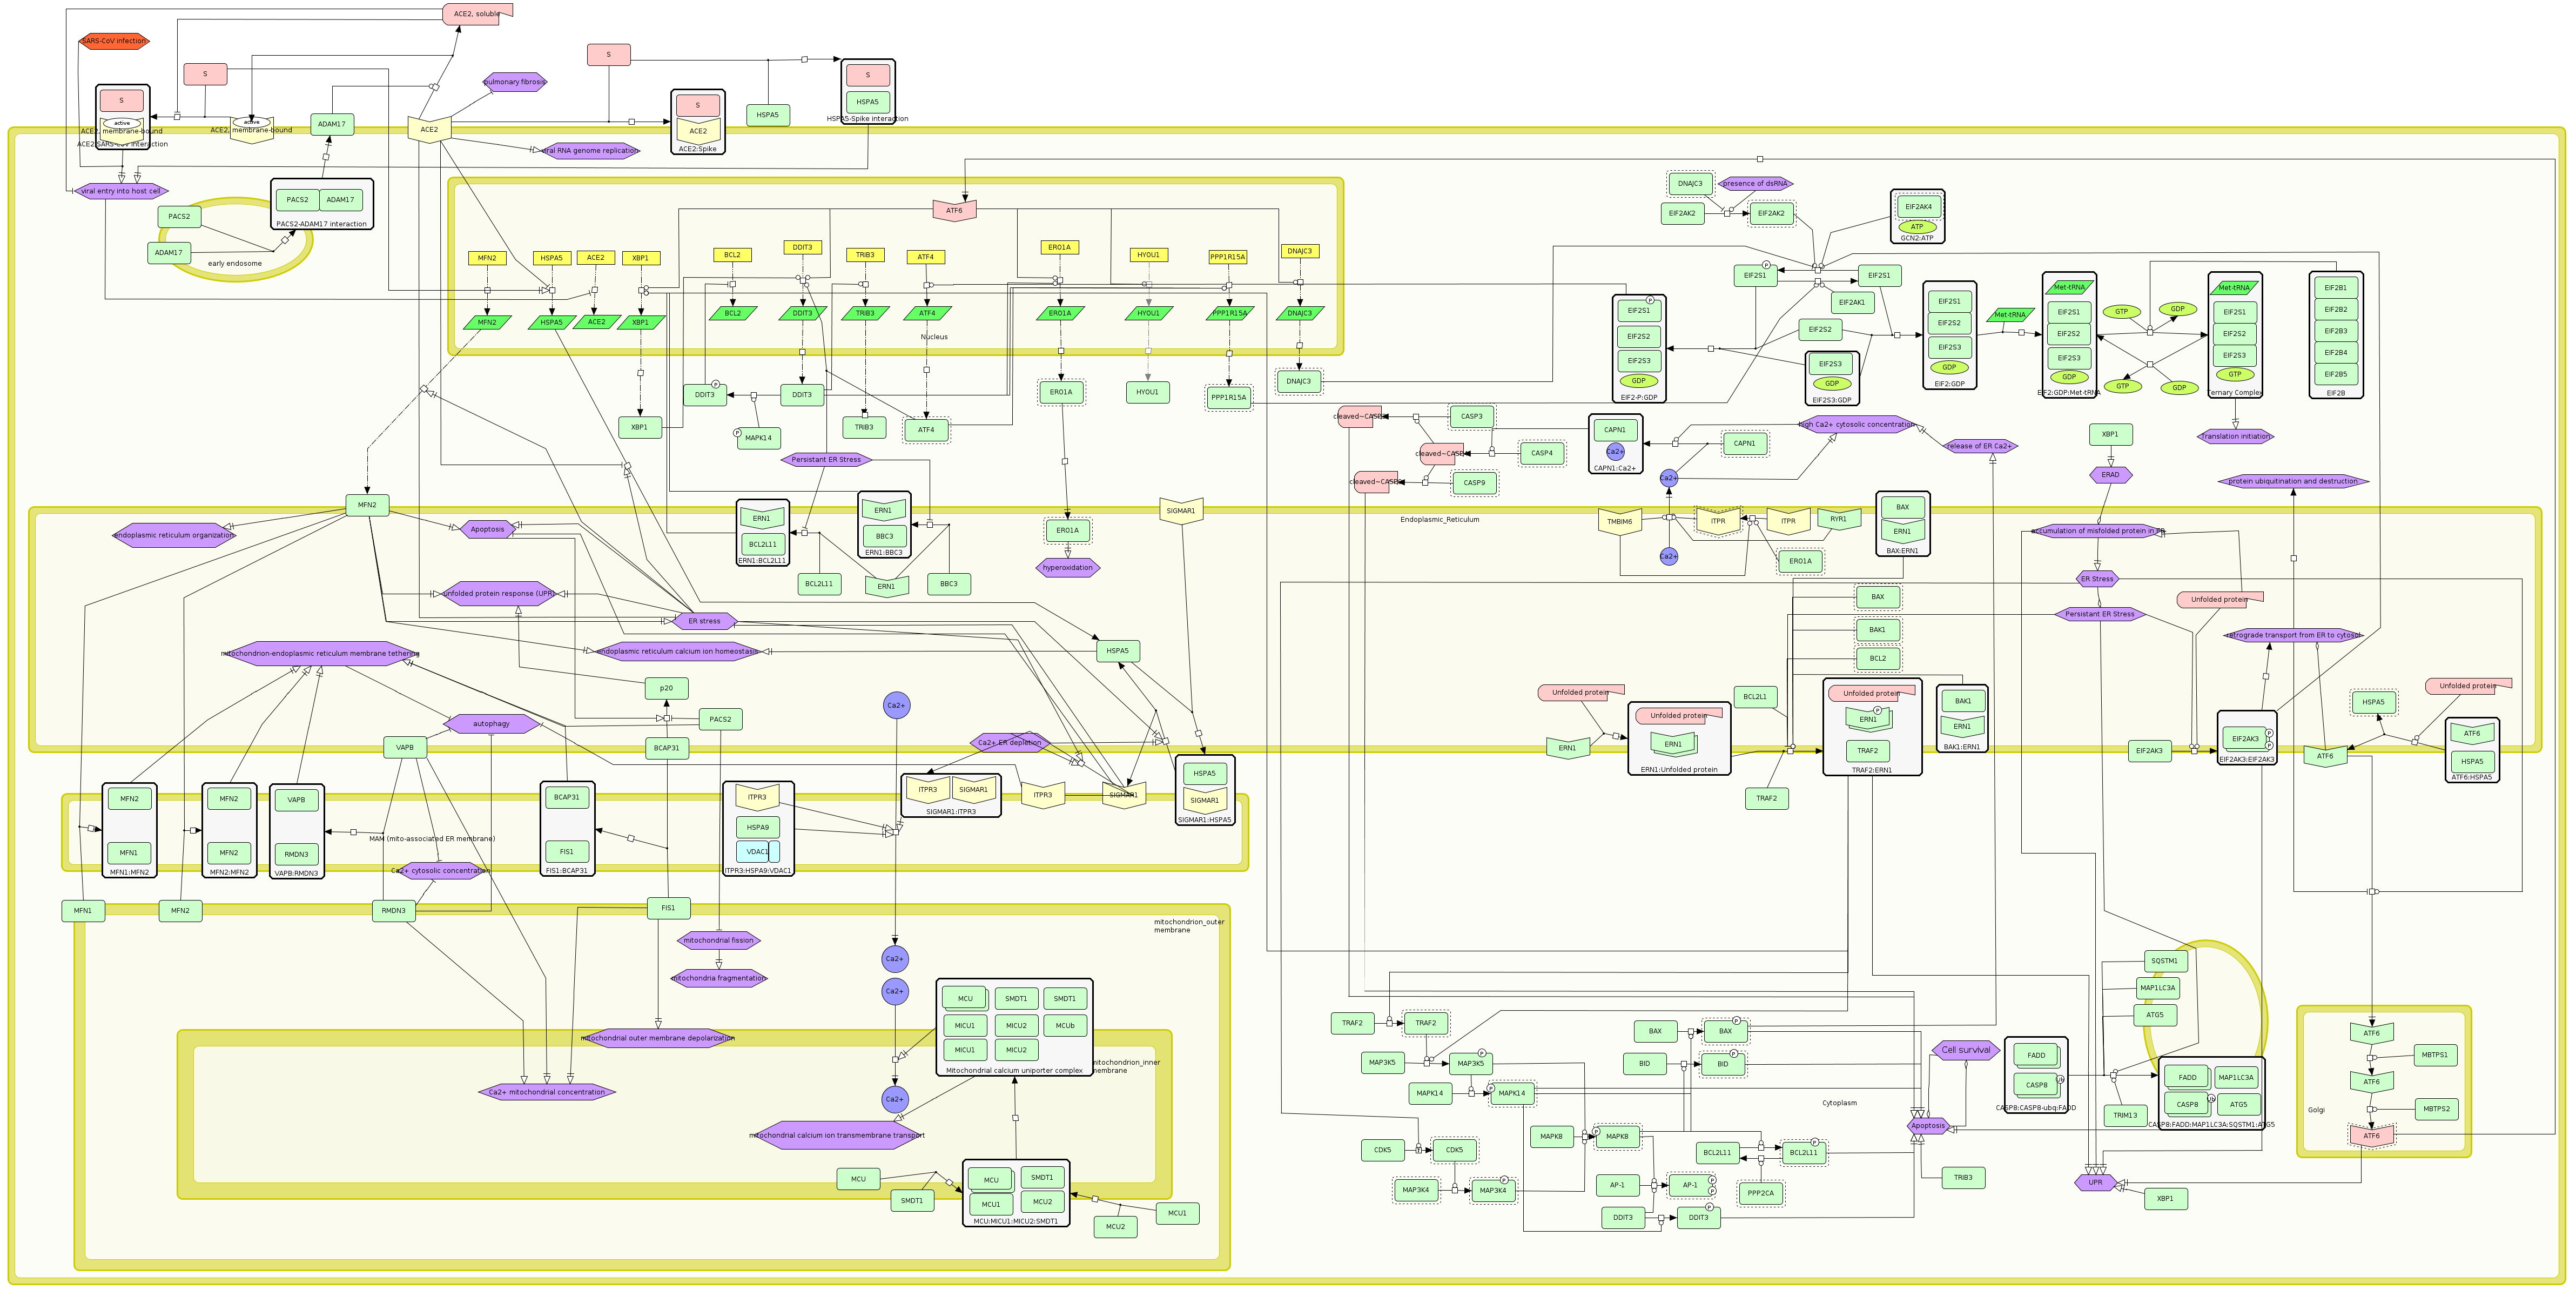Select the mitochondria fragmentation phenotype
Image resolution: width=2576 pixels, height=1290 pixels.
[x=719, y=978]
